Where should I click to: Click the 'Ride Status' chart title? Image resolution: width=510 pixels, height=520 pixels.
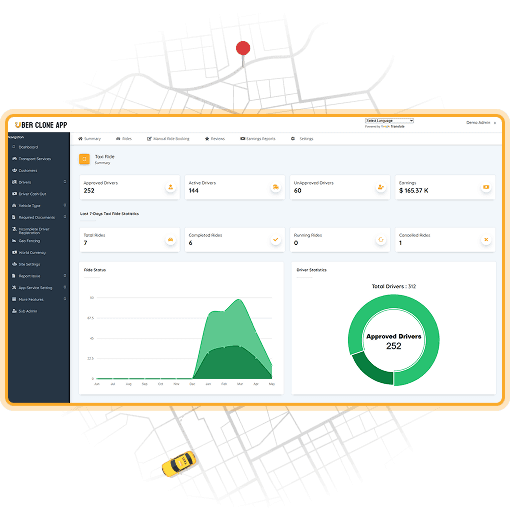95,270
